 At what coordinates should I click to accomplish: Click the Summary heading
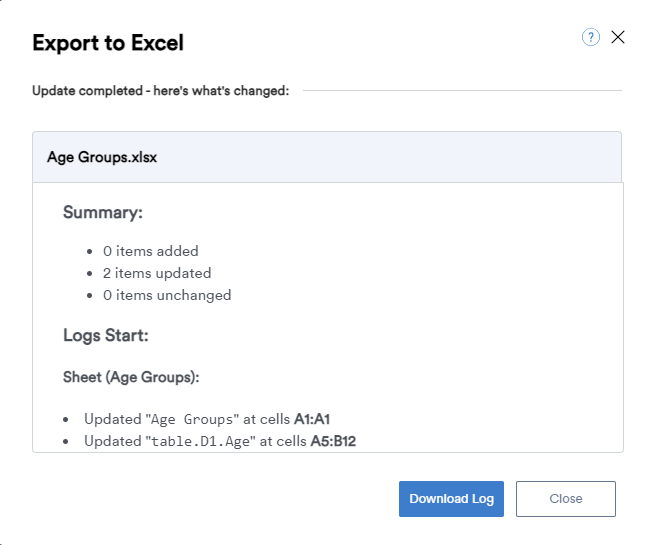[x=103, y=212]
